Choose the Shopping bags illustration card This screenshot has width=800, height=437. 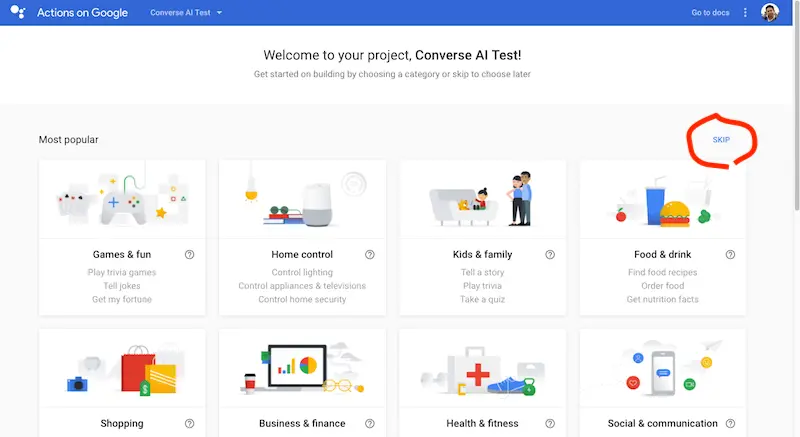pyautogui.click(x=122, y=368)
